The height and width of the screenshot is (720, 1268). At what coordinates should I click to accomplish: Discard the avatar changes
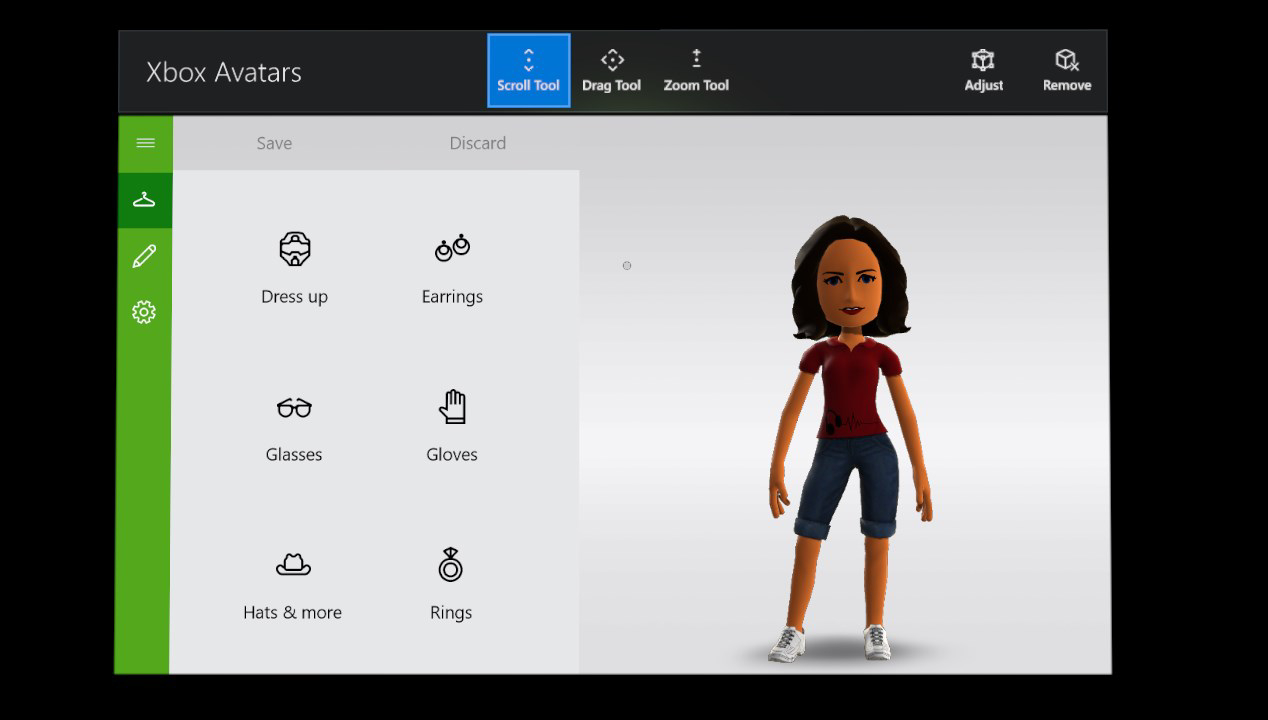pos(477,143)
